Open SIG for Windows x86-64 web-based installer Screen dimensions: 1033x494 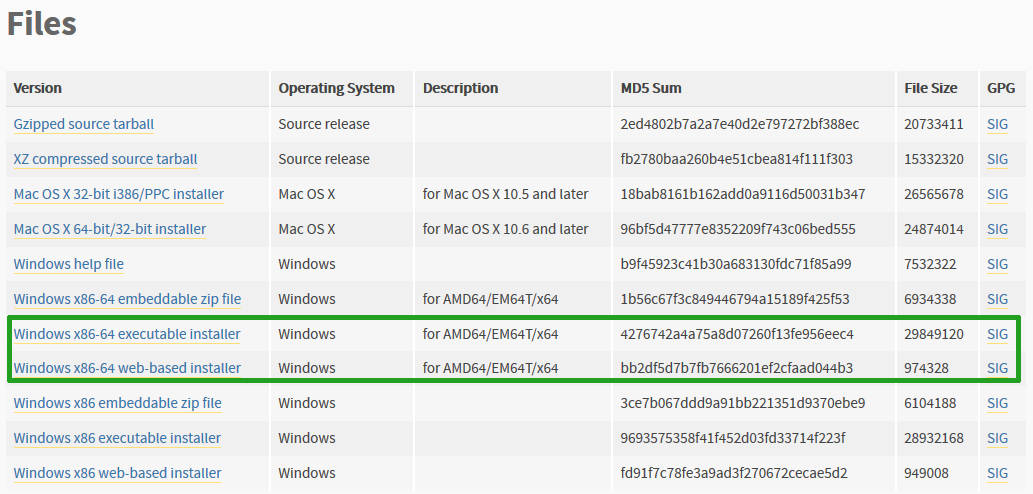[997, 368]
